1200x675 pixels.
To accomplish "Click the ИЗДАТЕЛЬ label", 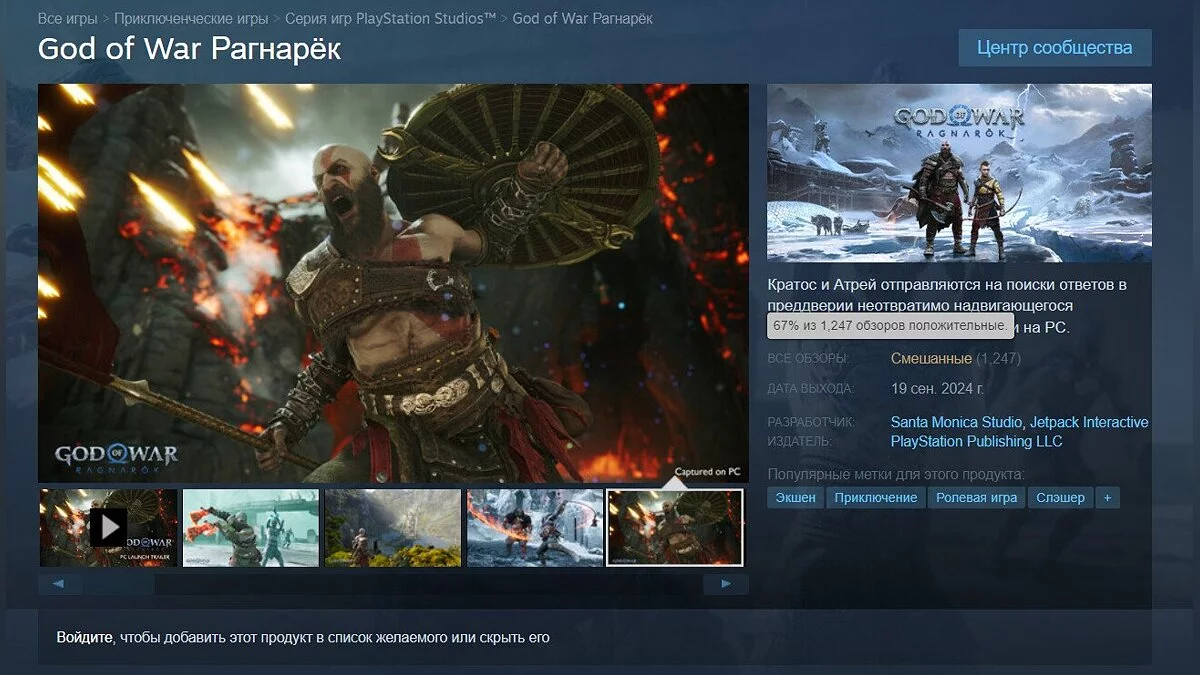I will pos(799,441).
